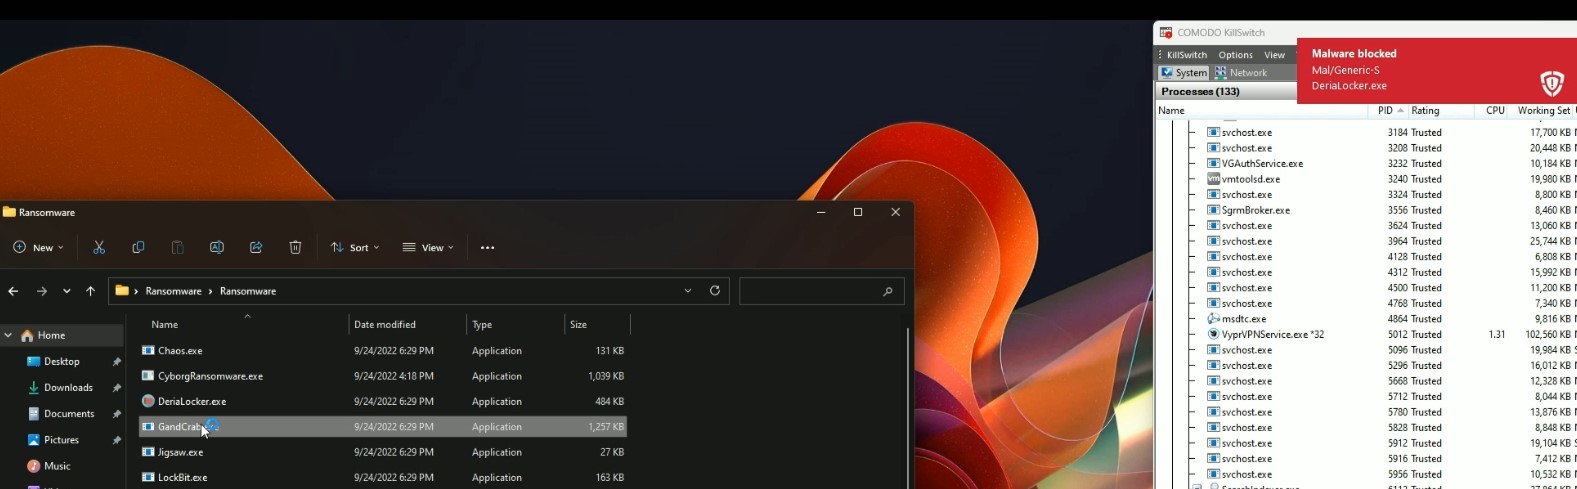Open Music in the navigation pane

(x=57, y=466)
